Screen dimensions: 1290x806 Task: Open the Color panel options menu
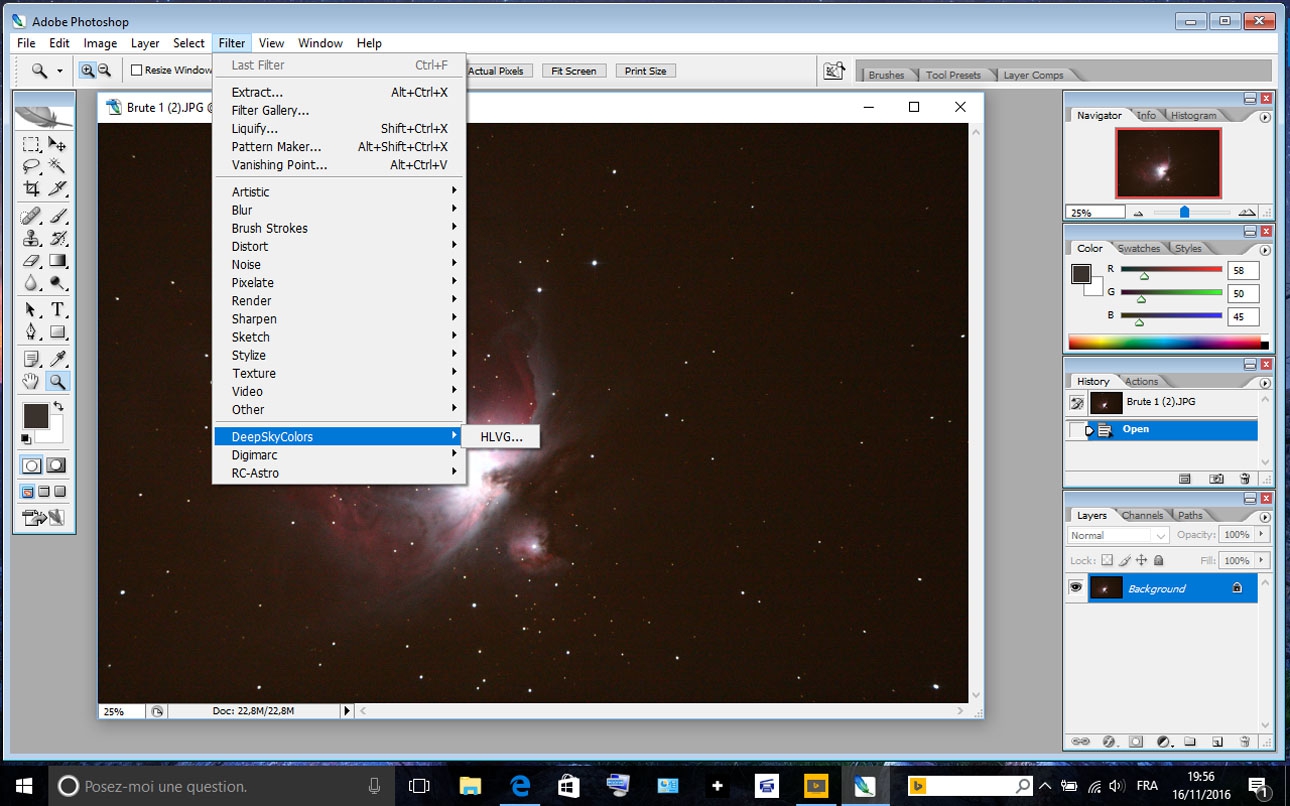[1265, 250]
